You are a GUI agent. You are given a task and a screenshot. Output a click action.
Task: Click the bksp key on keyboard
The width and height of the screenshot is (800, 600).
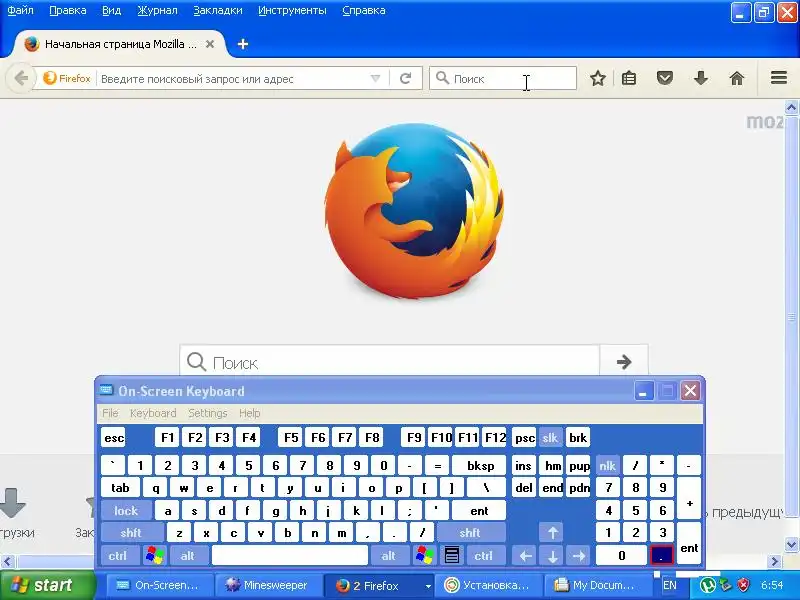pos(481,465)
